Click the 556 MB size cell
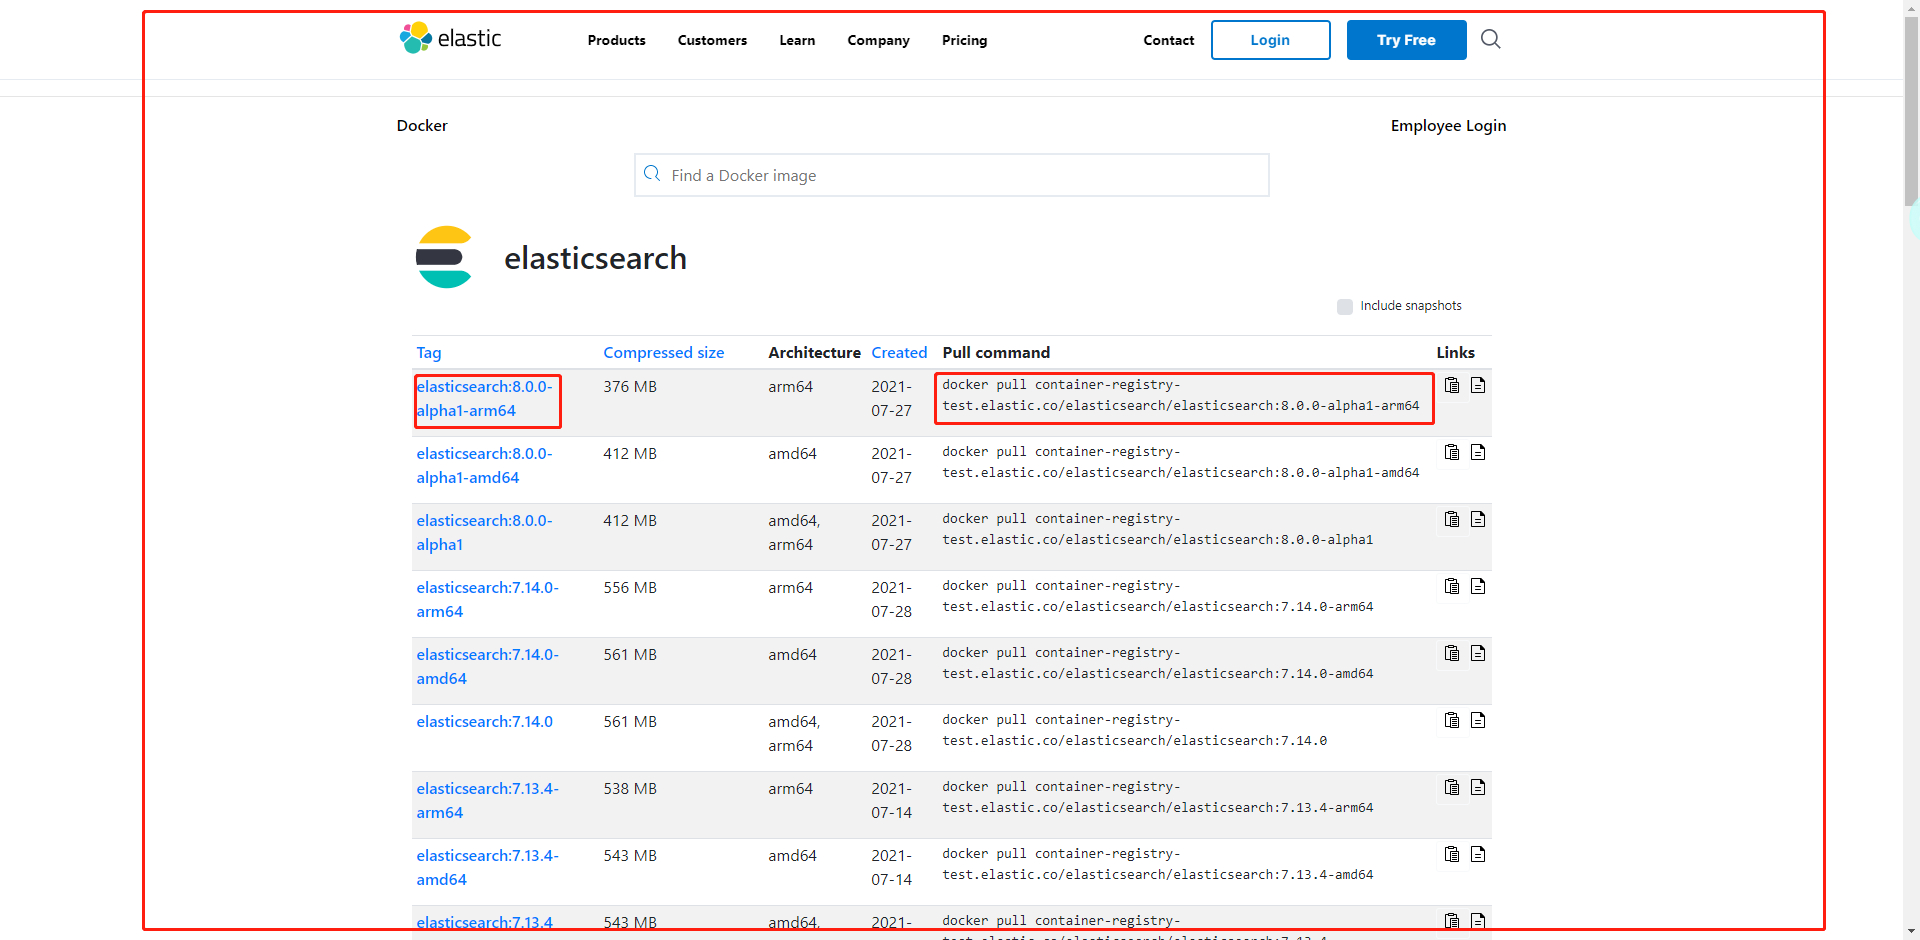 coord(630,588)
